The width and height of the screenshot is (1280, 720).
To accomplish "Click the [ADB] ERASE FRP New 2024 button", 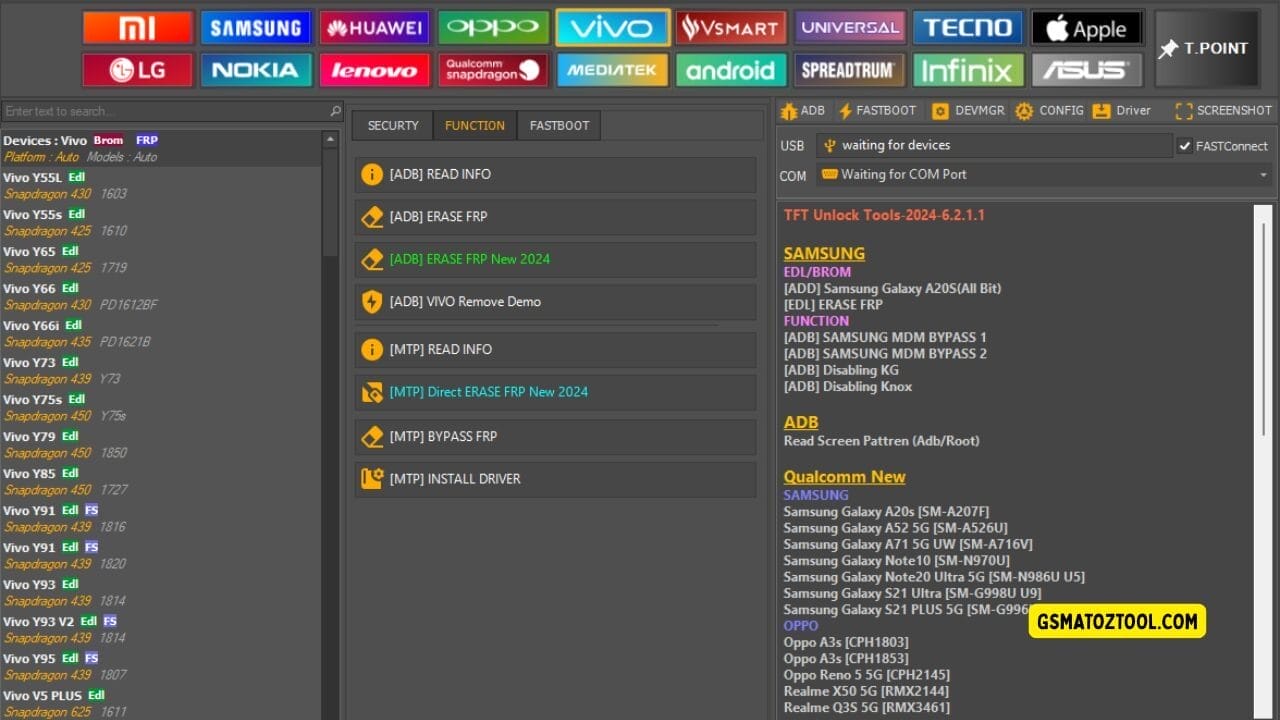I will click(554, 258).
